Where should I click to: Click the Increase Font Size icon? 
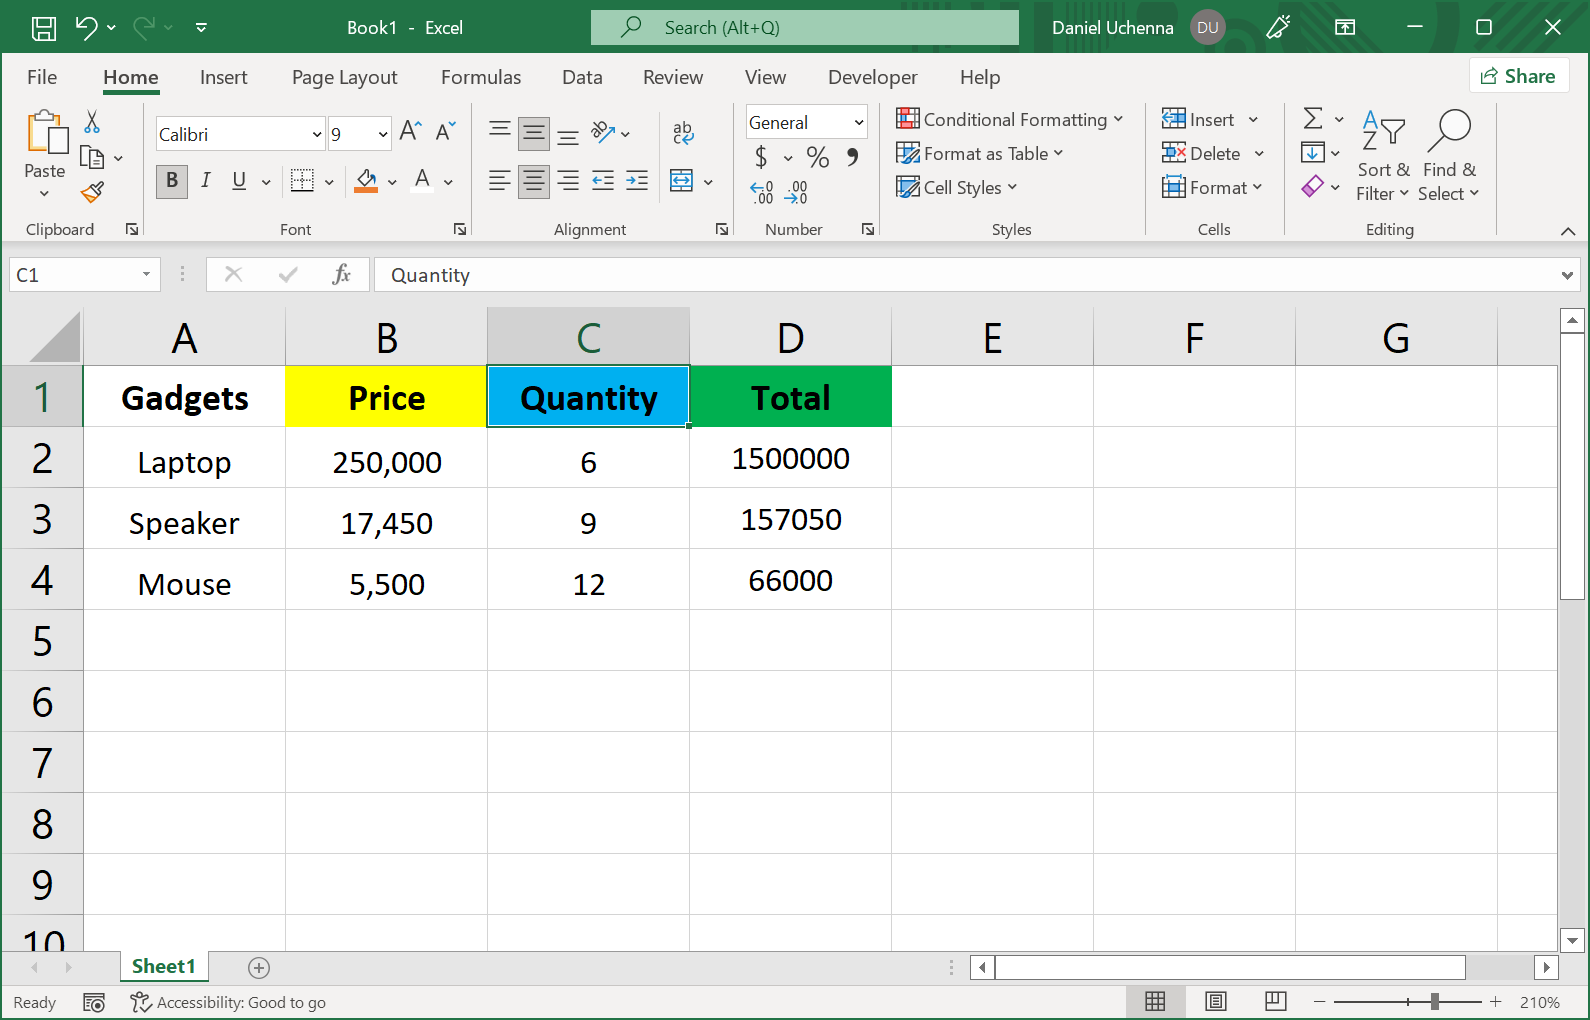tap(410, 131)
